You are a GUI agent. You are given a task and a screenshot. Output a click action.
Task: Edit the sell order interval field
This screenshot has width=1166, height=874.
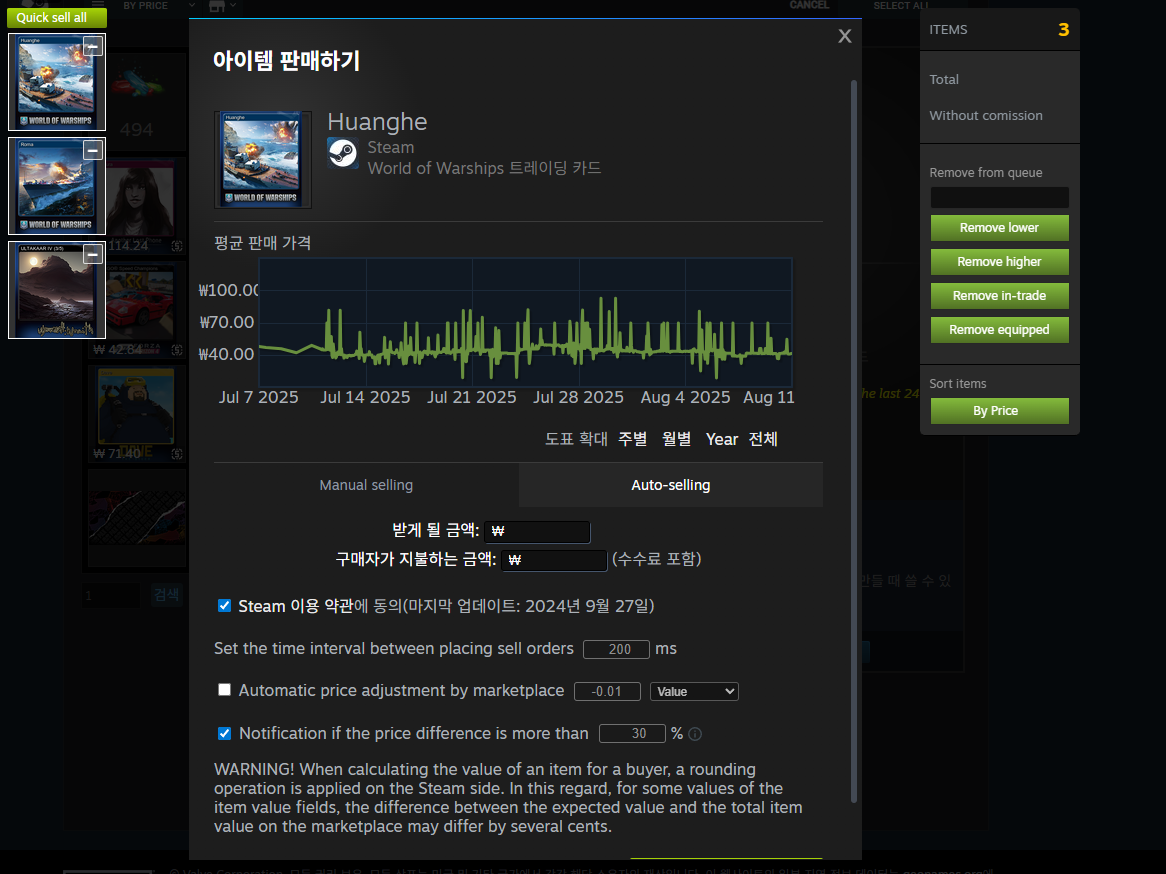pos(616,649)
